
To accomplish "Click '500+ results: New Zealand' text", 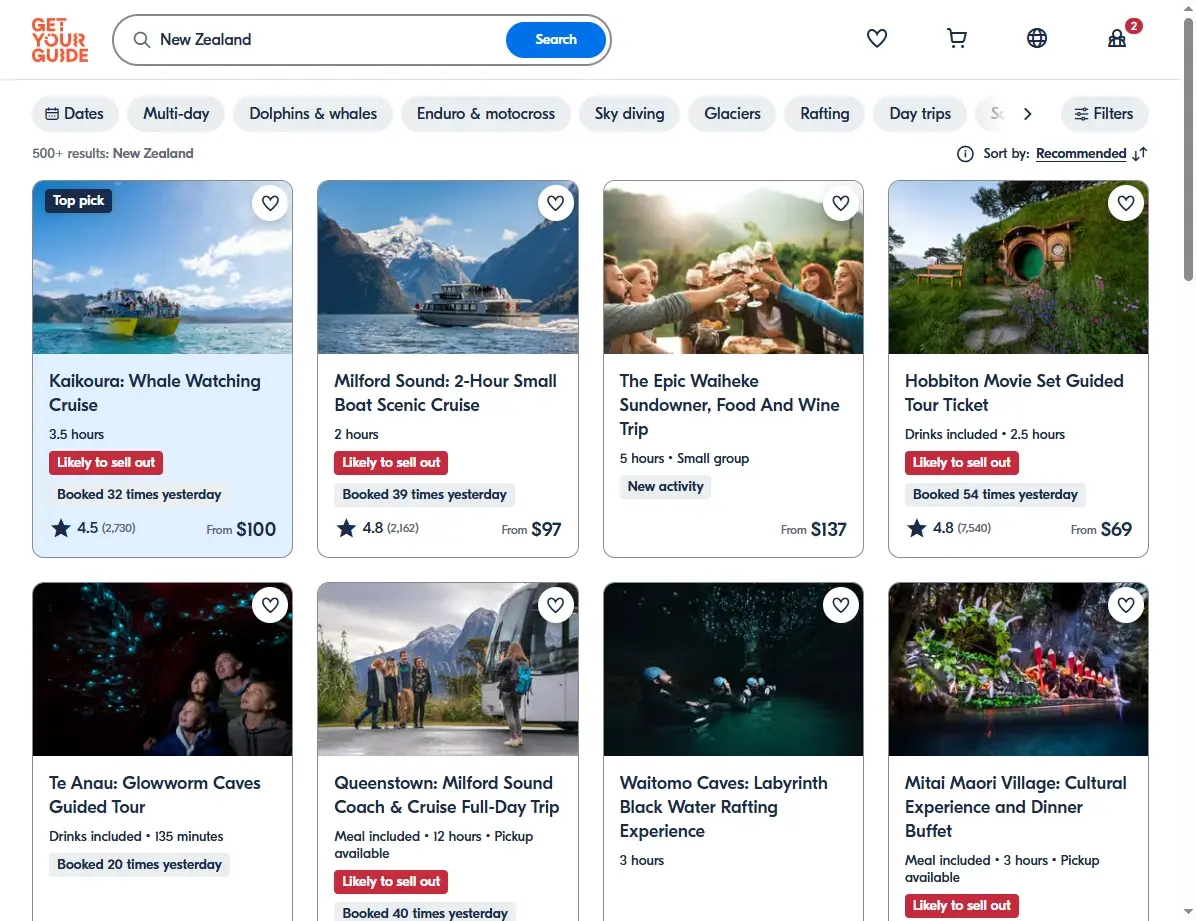I will [x=113, y=153].
